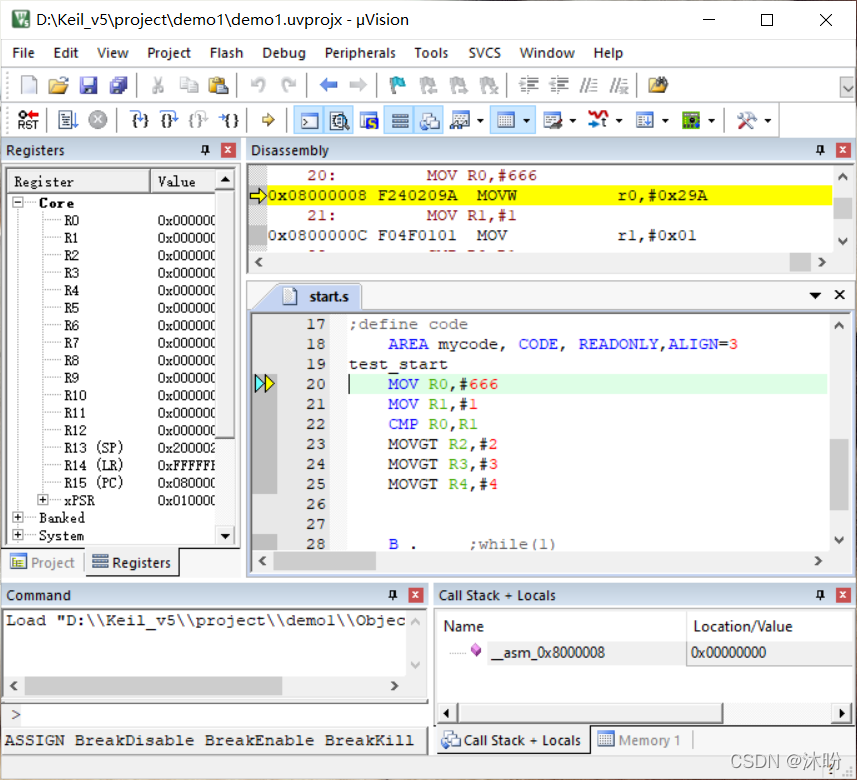Image resolution: width=857 pixels, height=780 pixels.
Task: Switch to the Memory 1 tab
Action: pos(639,740)
